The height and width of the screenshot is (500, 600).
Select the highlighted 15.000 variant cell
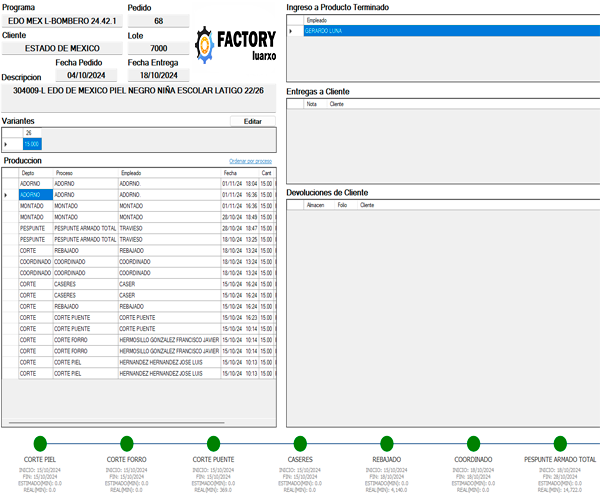pos(32,144)
